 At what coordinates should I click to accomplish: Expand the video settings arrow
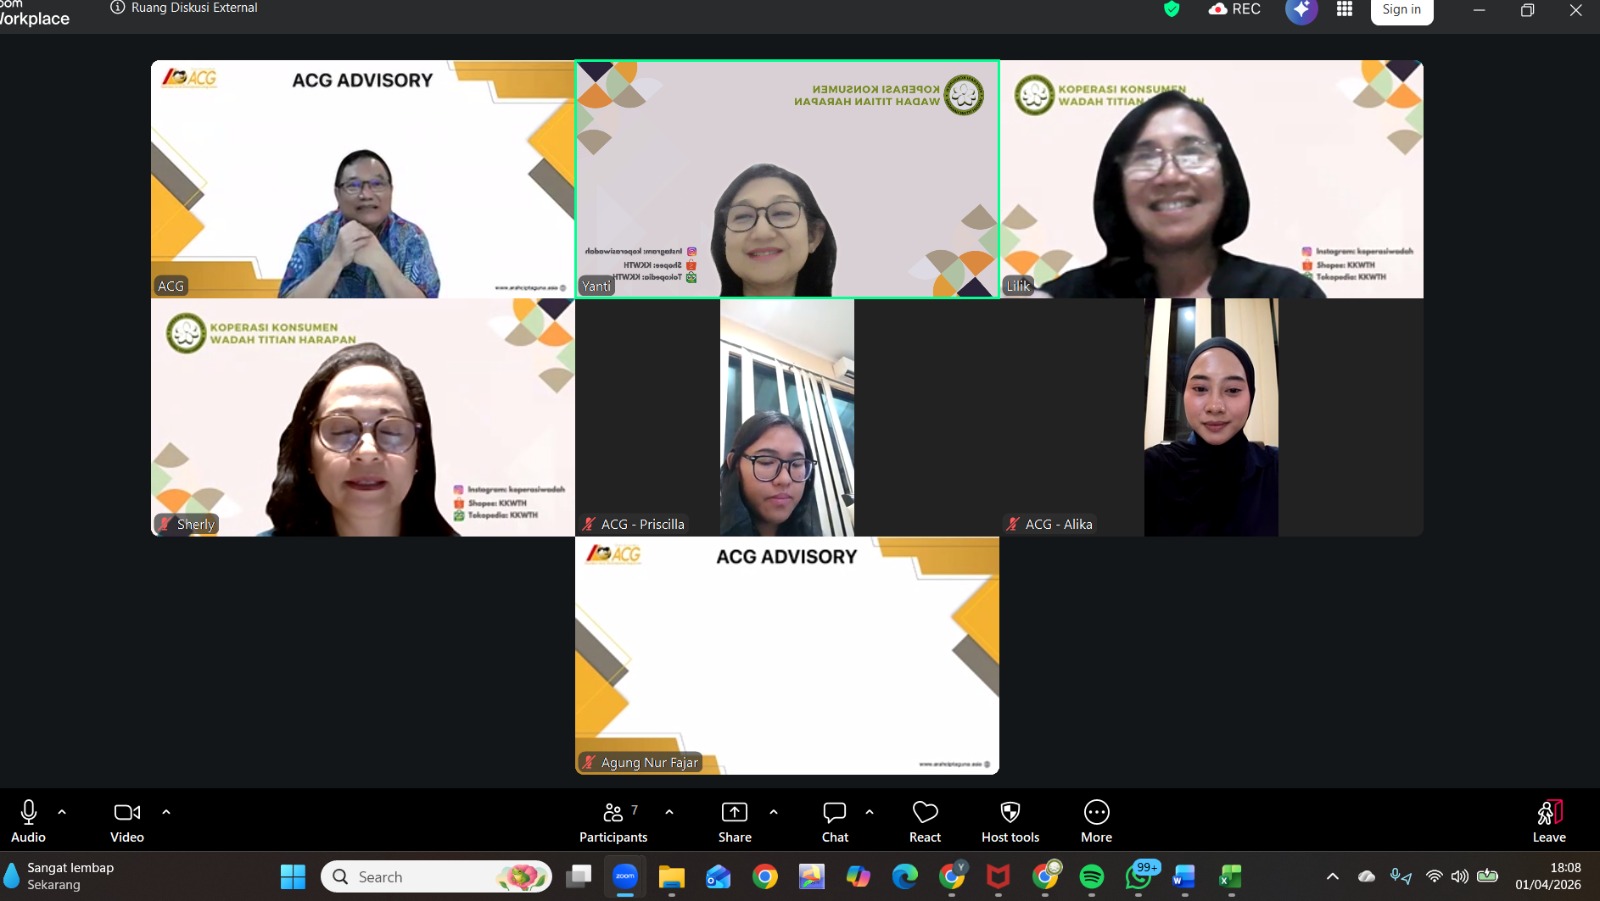point(166,812)
